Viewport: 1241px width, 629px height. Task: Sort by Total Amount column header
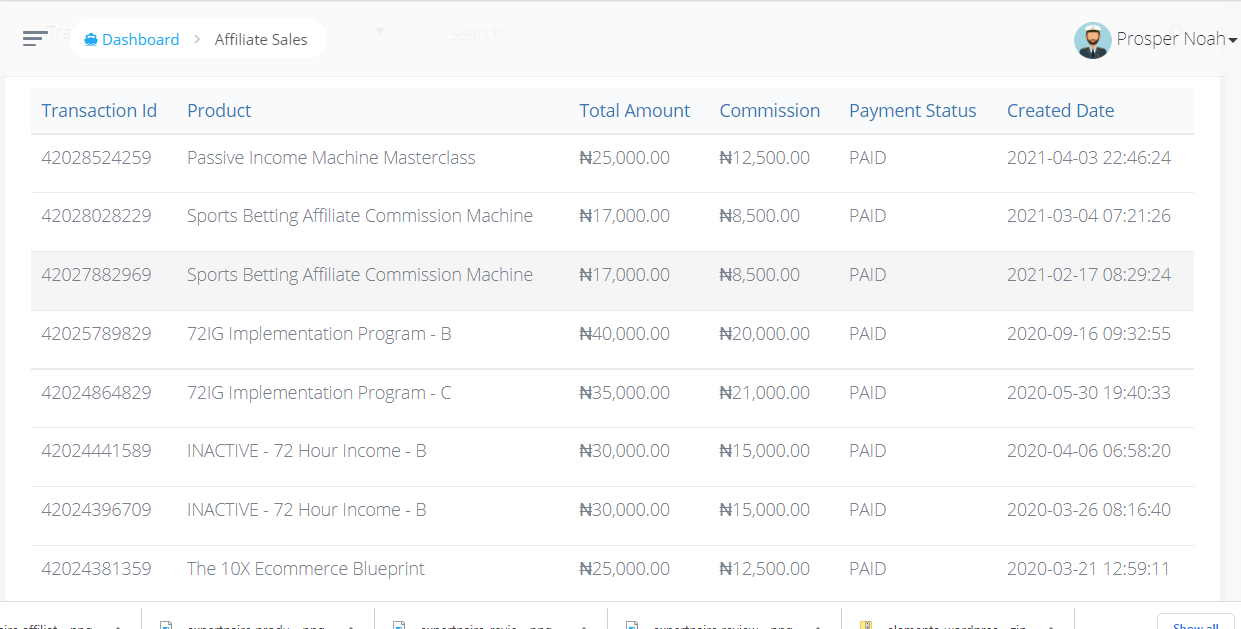tap(635, 111)
